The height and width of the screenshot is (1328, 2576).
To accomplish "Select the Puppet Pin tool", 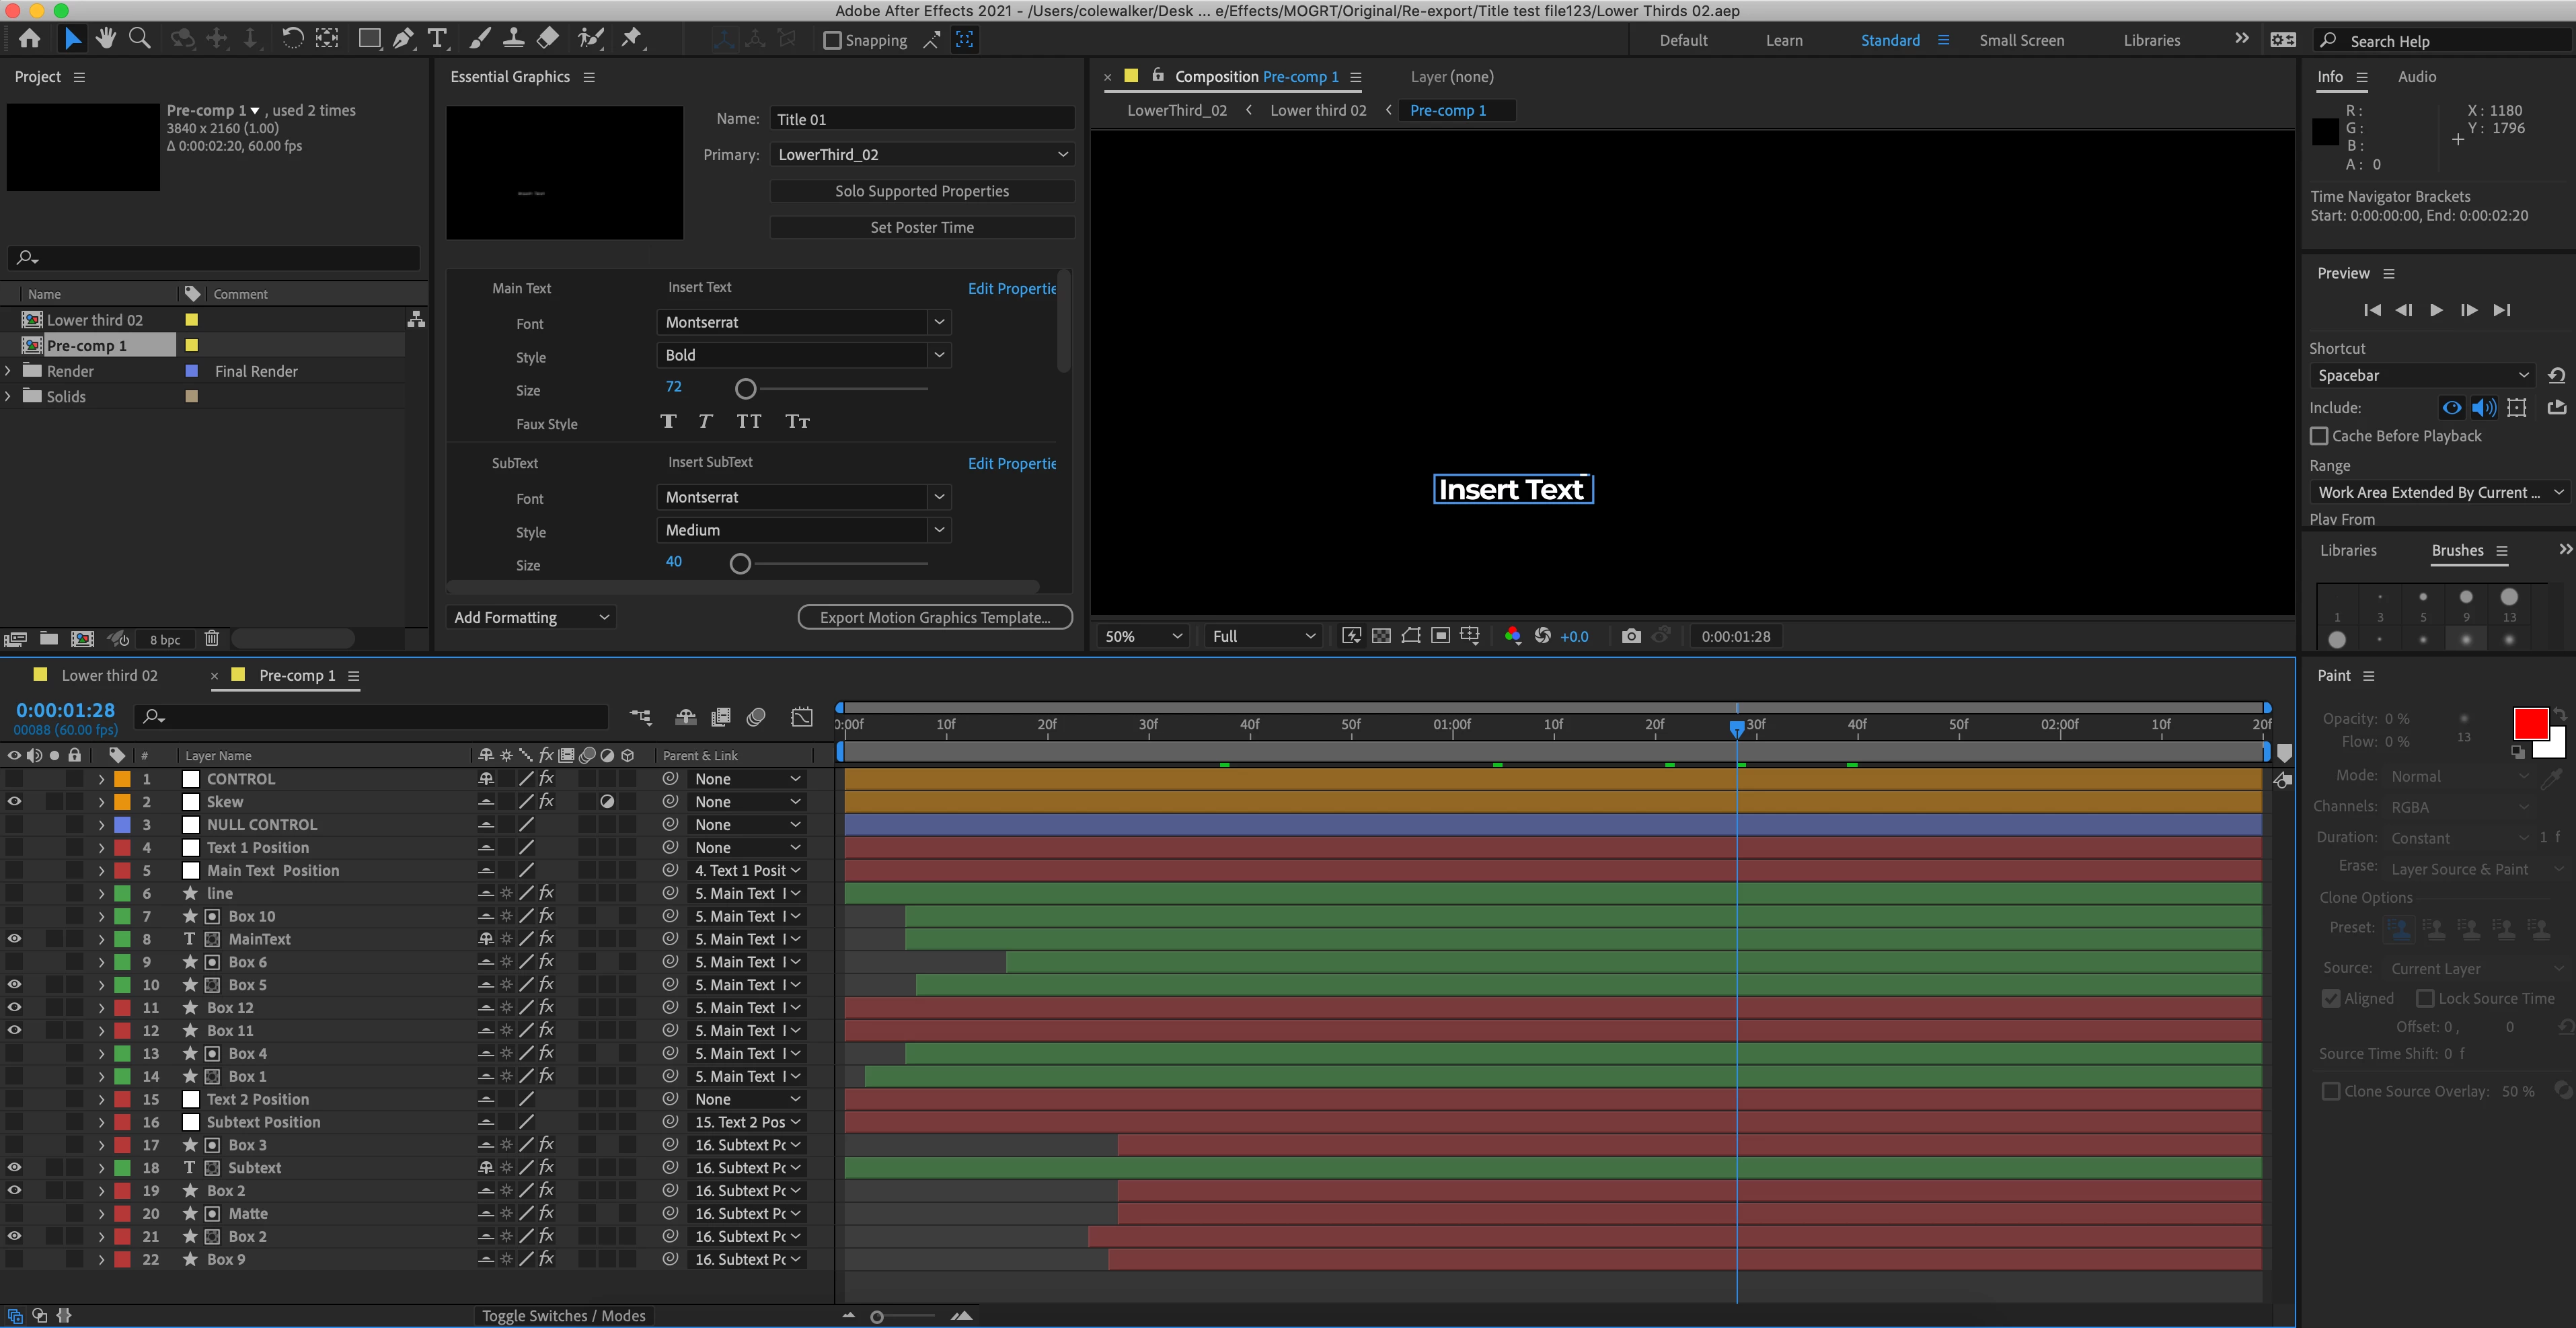I will pos(632,39).
